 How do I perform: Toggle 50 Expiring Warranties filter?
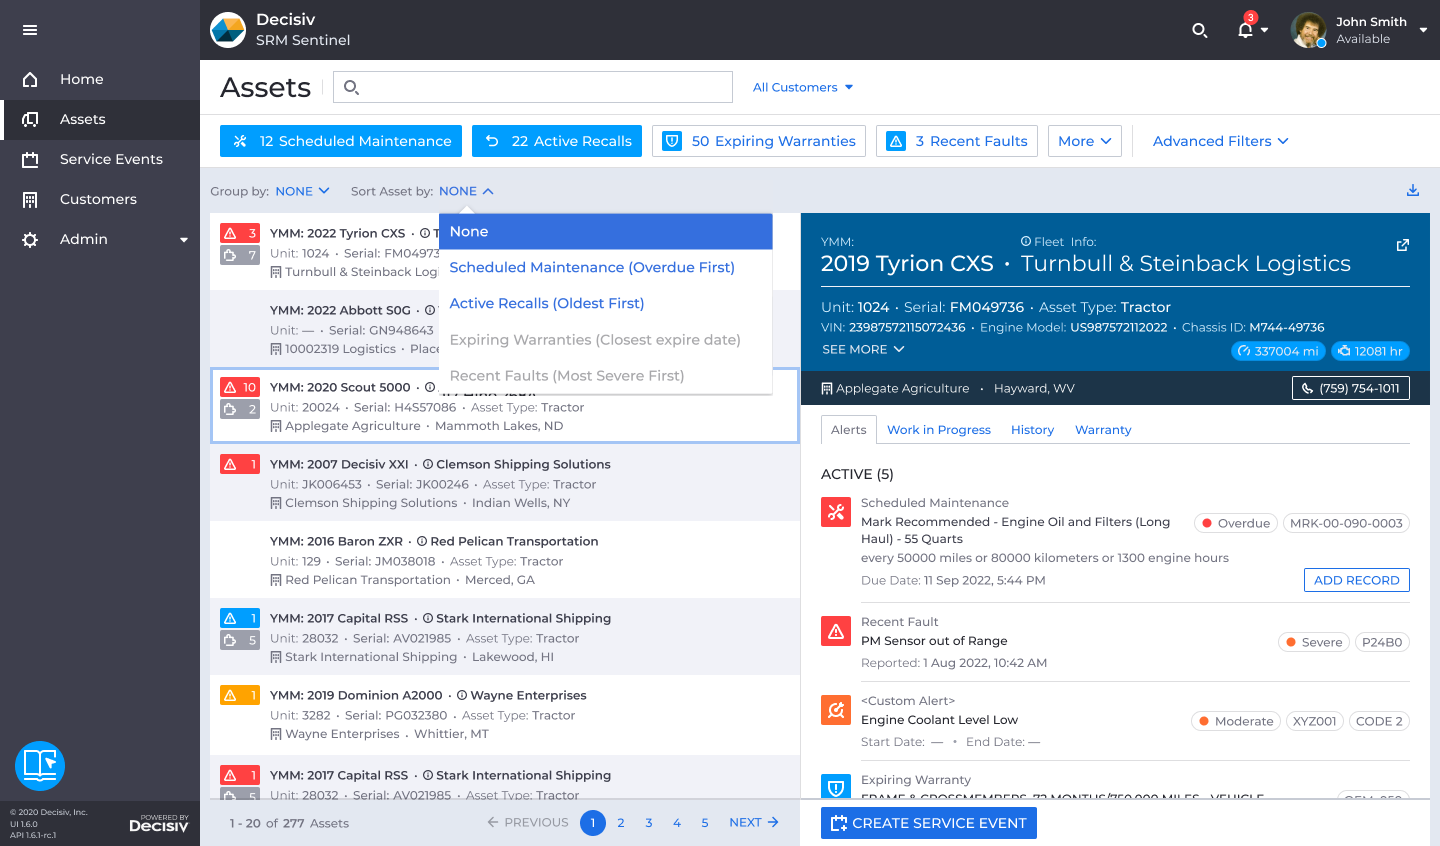(x=759, y=141)
